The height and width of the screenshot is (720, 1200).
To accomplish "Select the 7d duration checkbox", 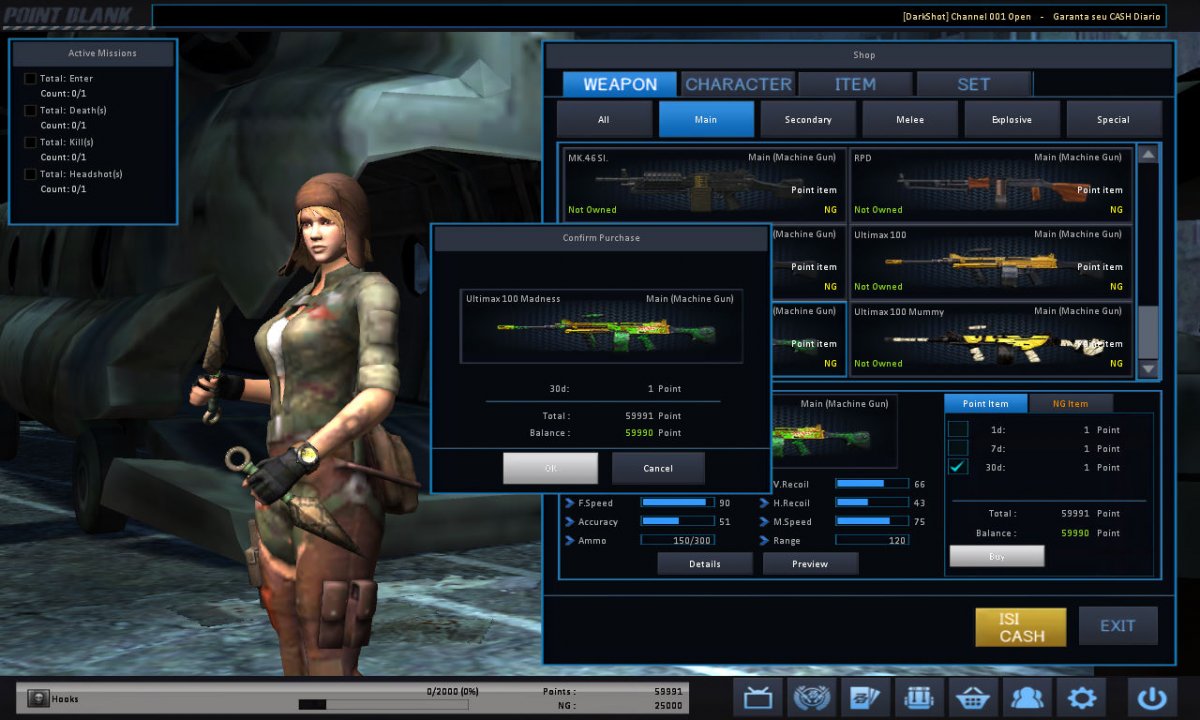I will (958, 448).
